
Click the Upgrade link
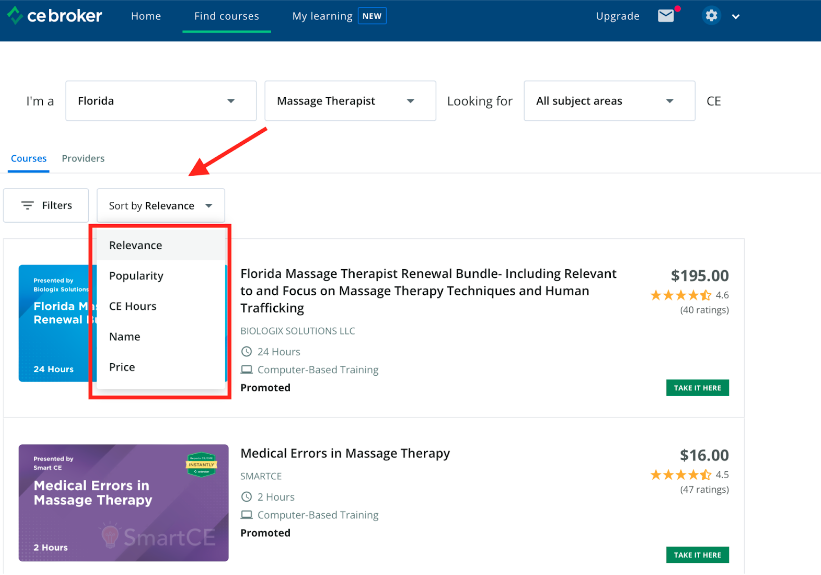[x=617, y=16]
